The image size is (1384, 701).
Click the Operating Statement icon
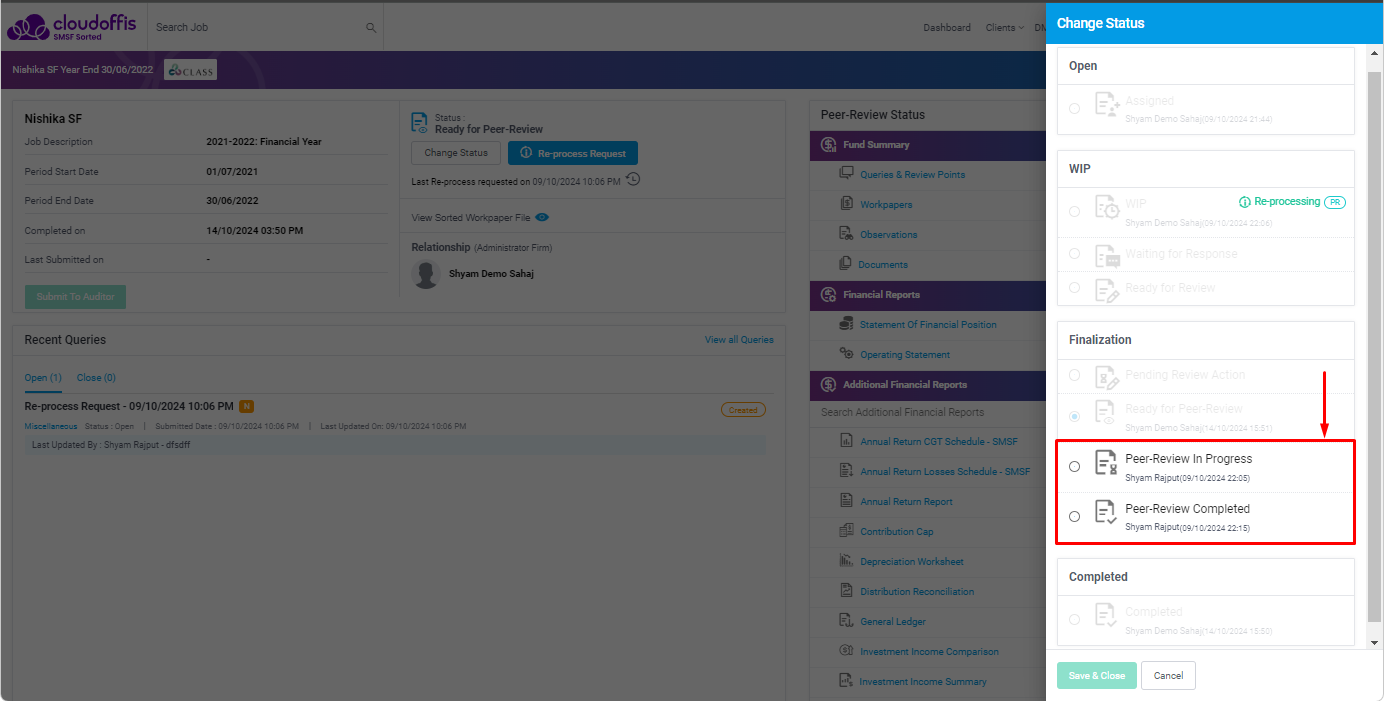point(846,354)
